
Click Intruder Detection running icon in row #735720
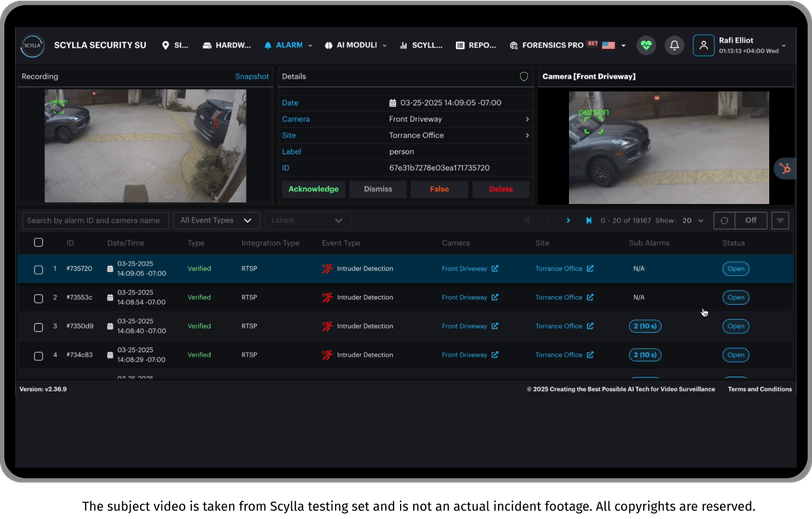point(327,268)
